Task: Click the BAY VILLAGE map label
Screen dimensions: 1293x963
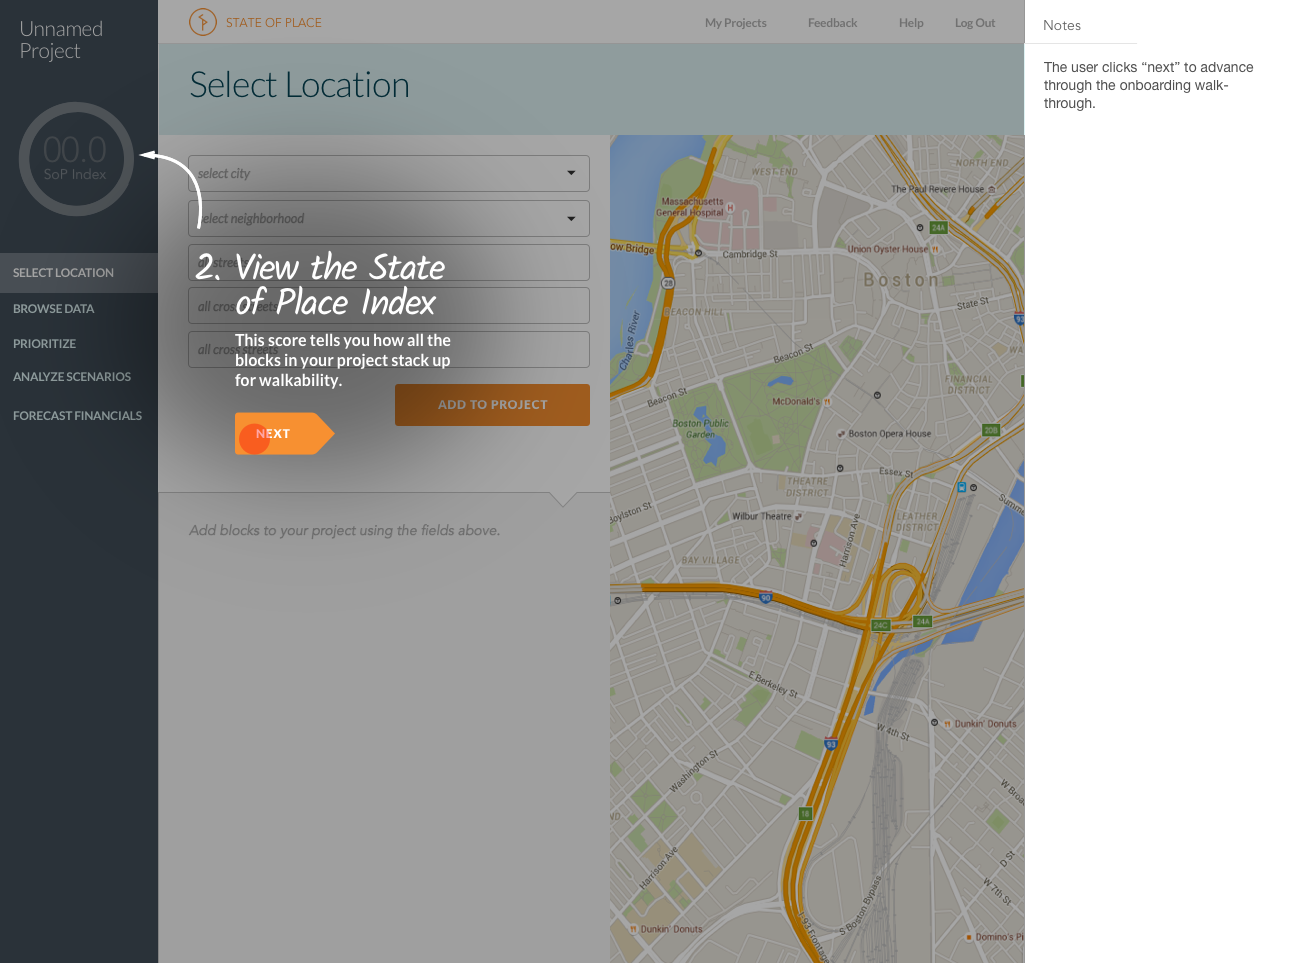Action: tap(710, 560)
